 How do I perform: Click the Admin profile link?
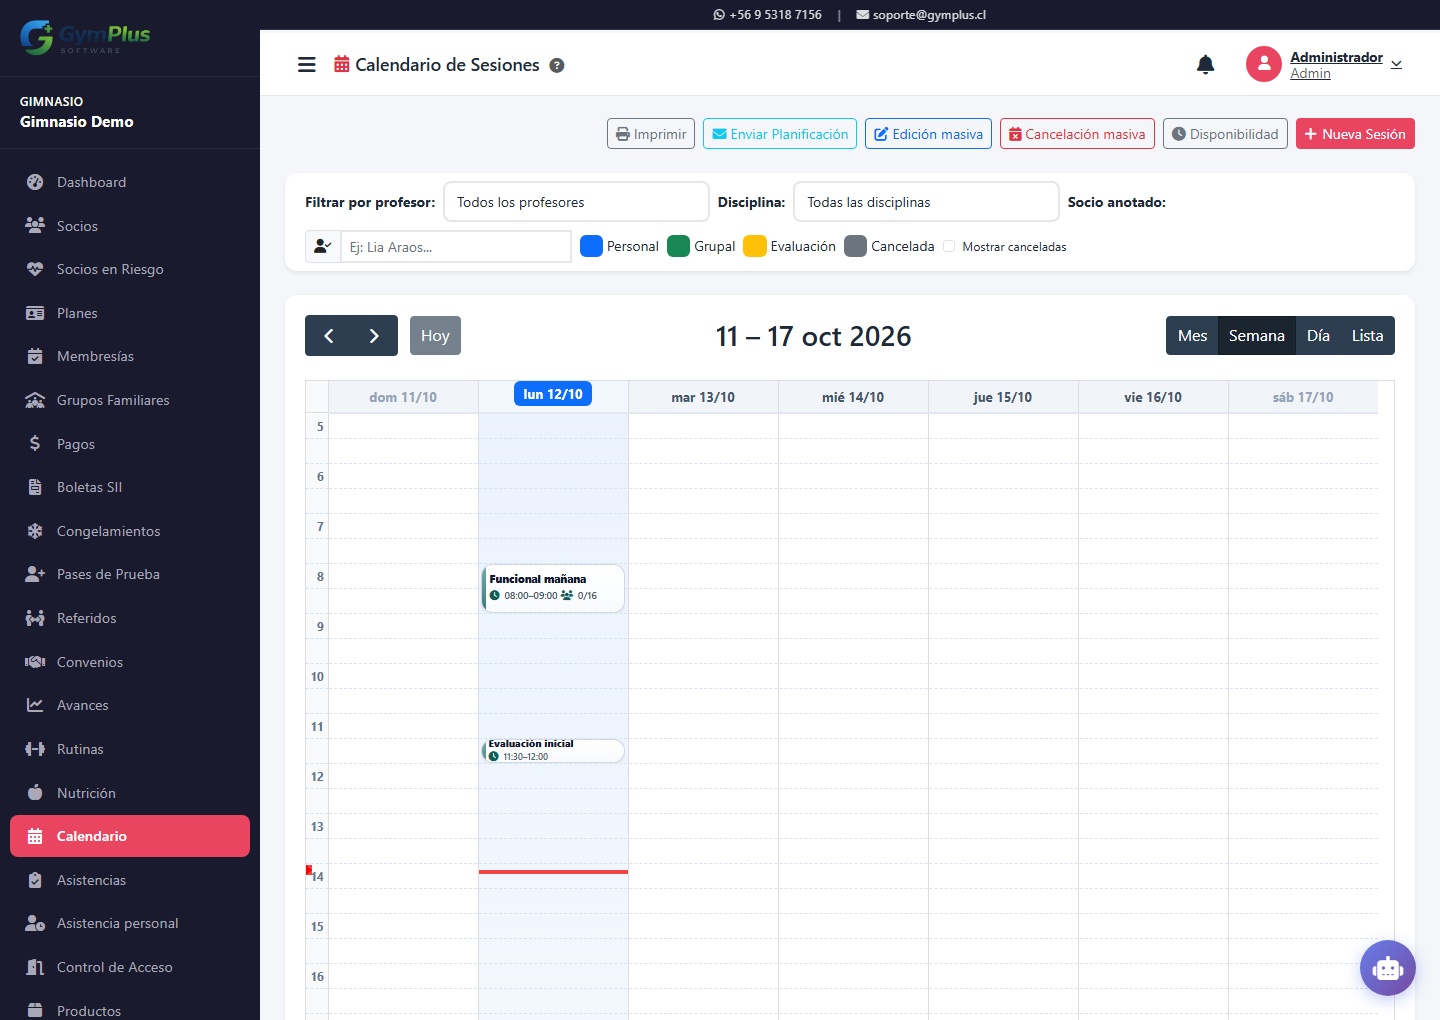point(1310,74)
